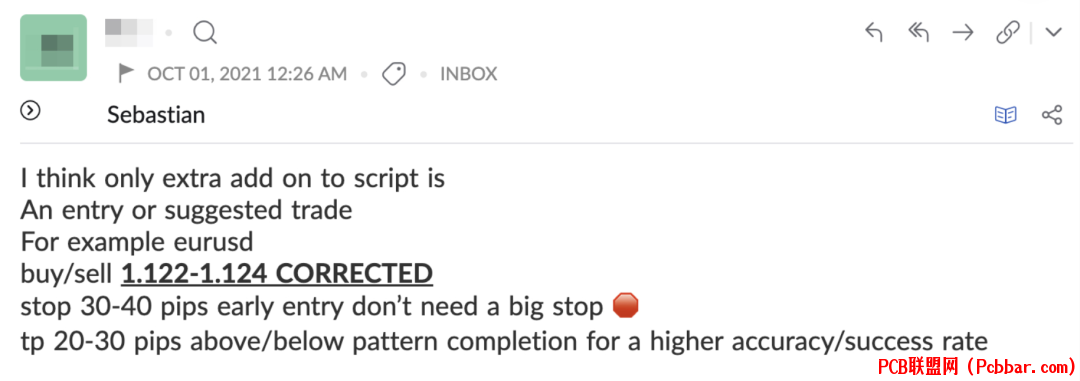1080x381 pixels.
Task: Search emails from this sender
Action: pos(205,32)
